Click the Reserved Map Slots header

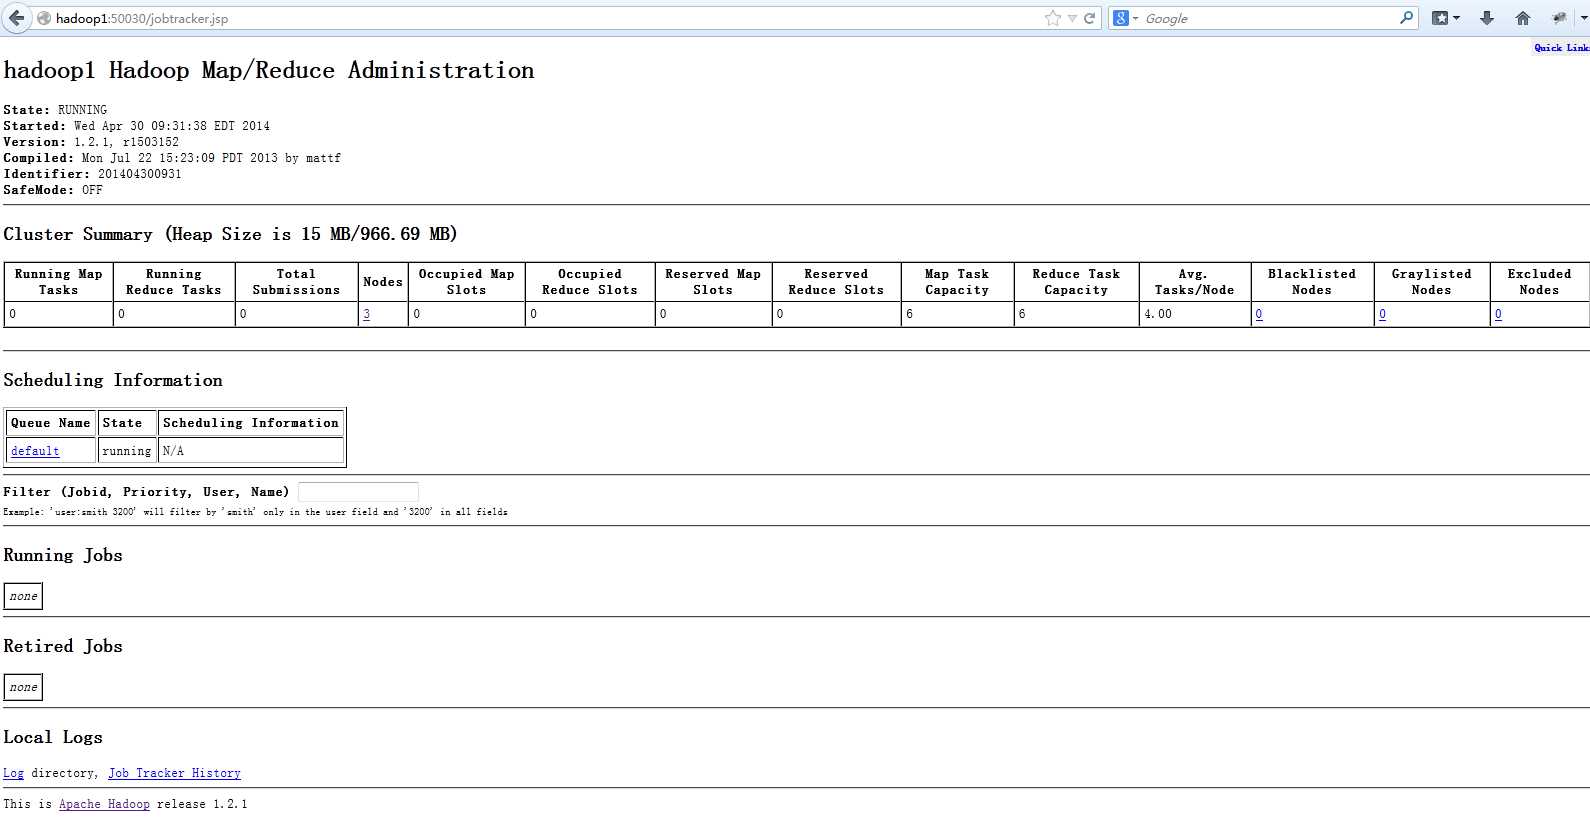(713, 282)
